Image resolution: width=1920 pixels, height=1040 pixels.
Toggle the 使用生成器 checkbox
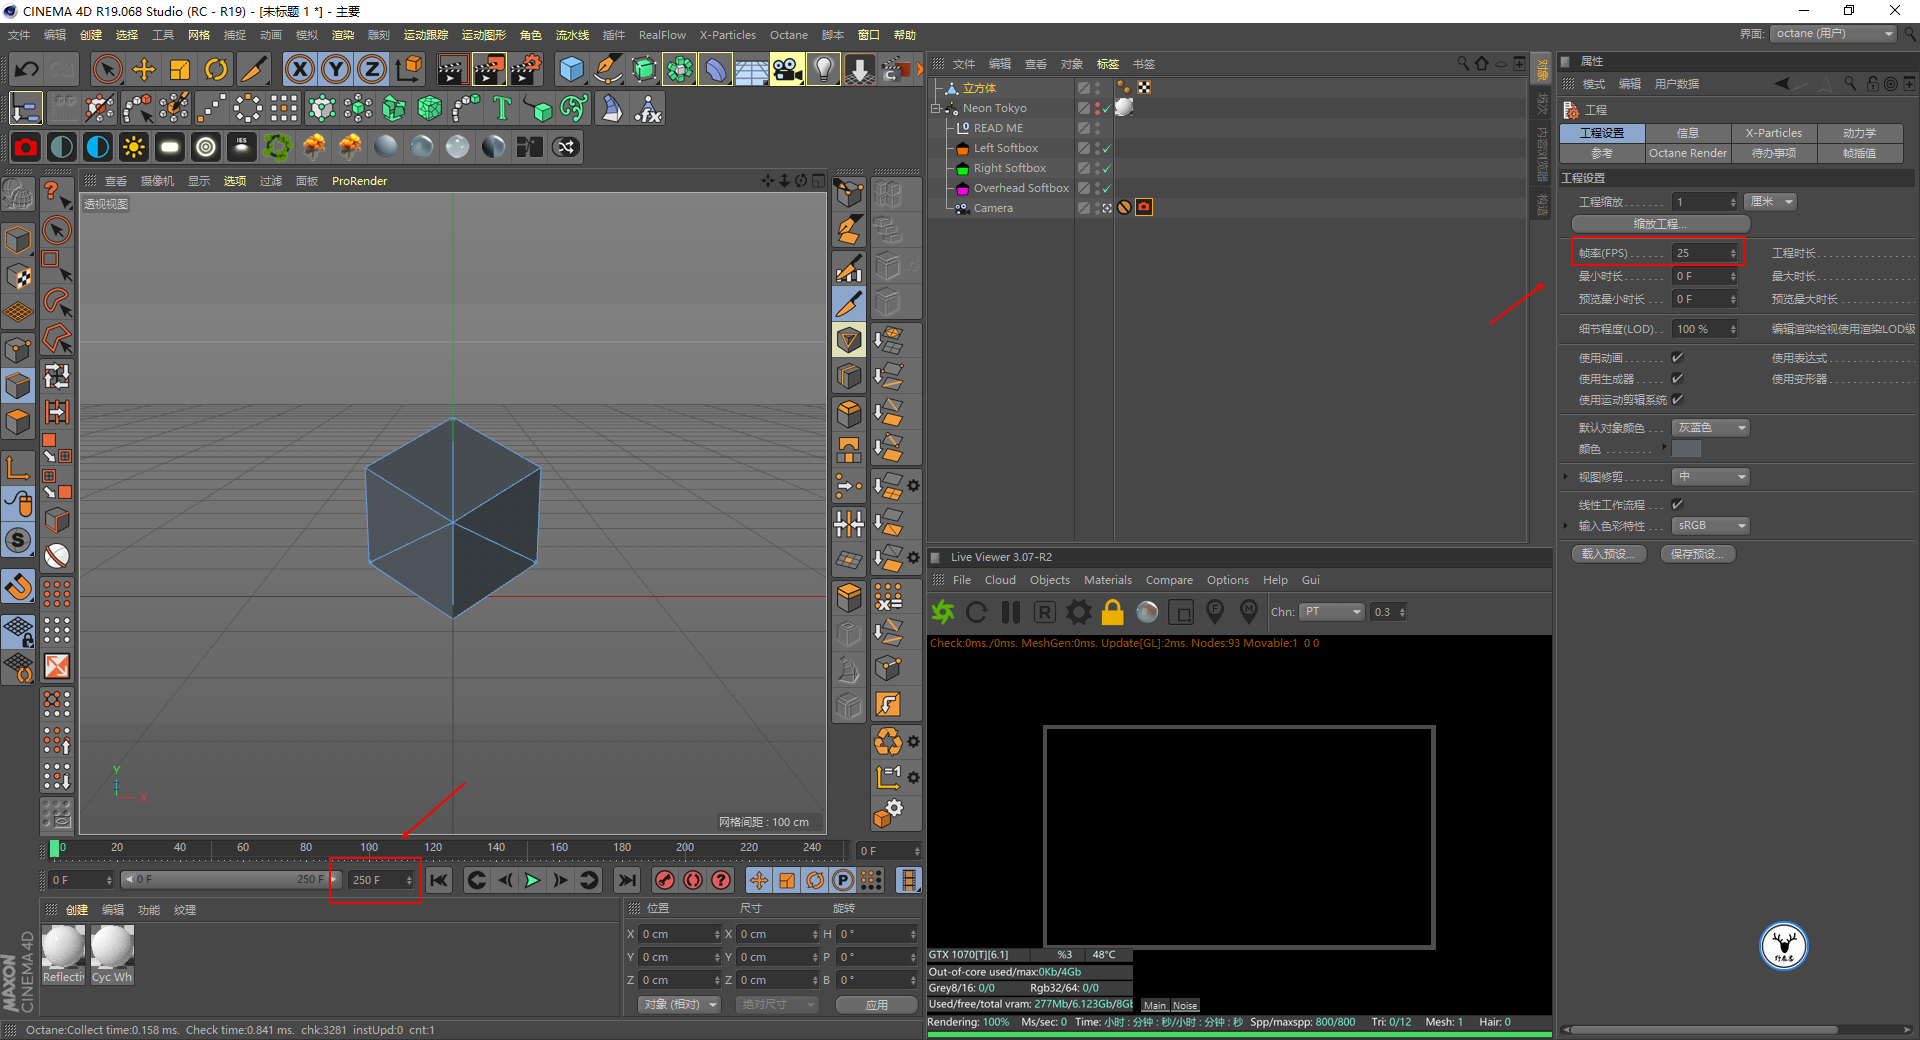[1678, 379]
